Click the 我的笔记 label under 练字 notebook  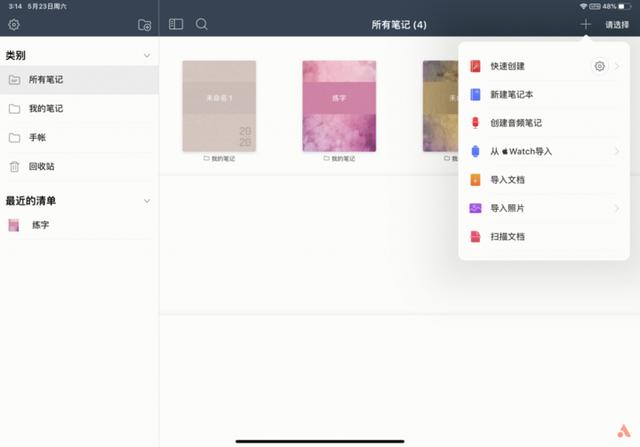tap(343, 158)
